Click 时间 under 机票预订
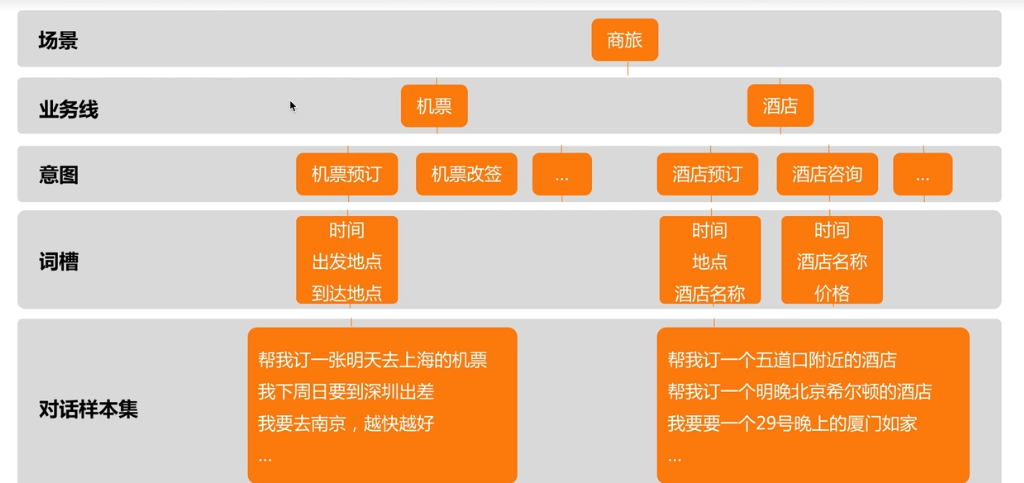The image size is (1024, 483). [x=347, y=230]
